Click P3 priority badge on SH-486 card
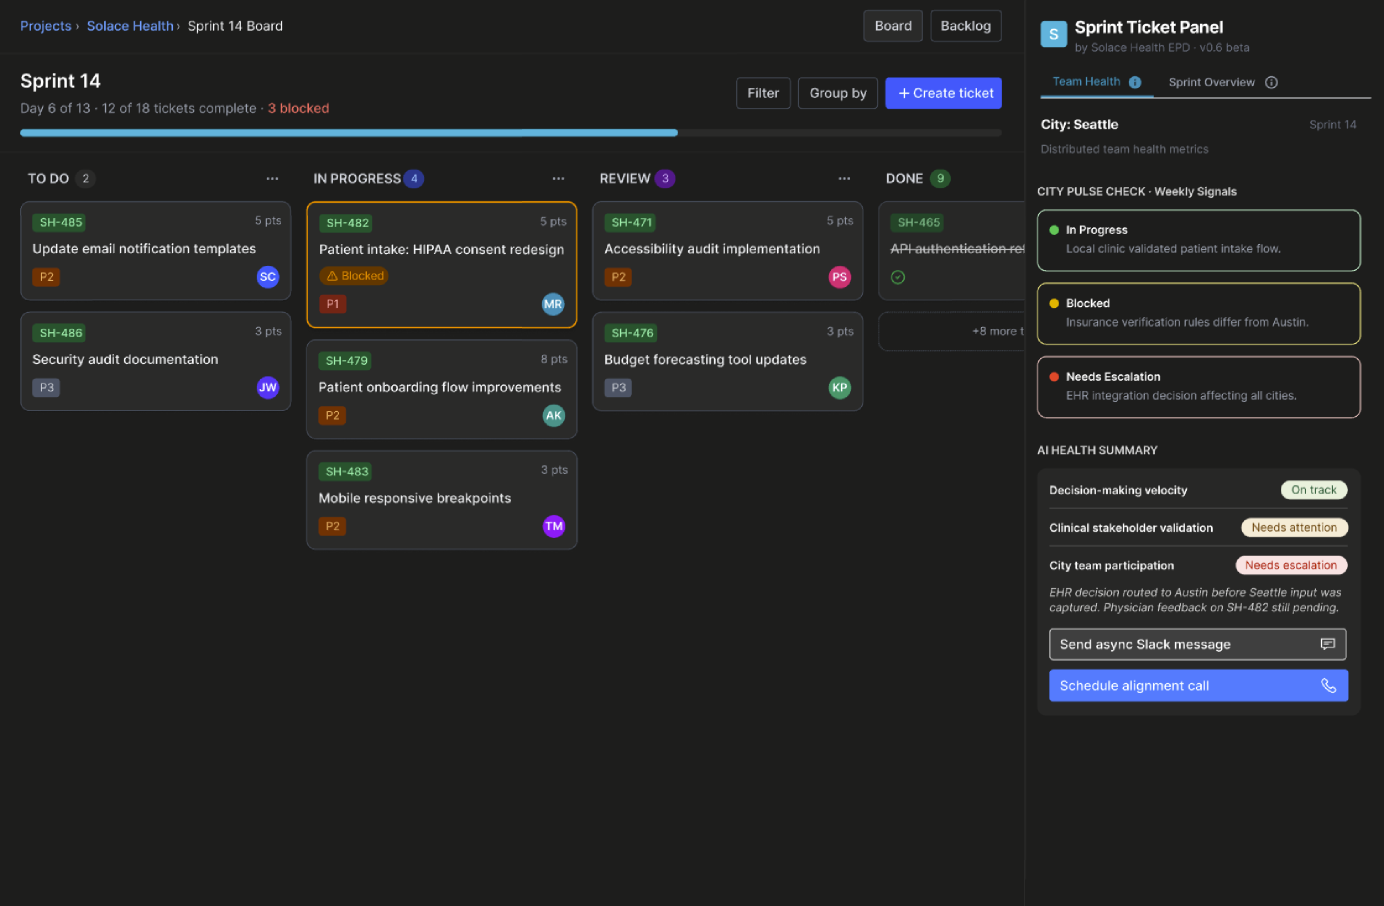 (x=47, y=388)
